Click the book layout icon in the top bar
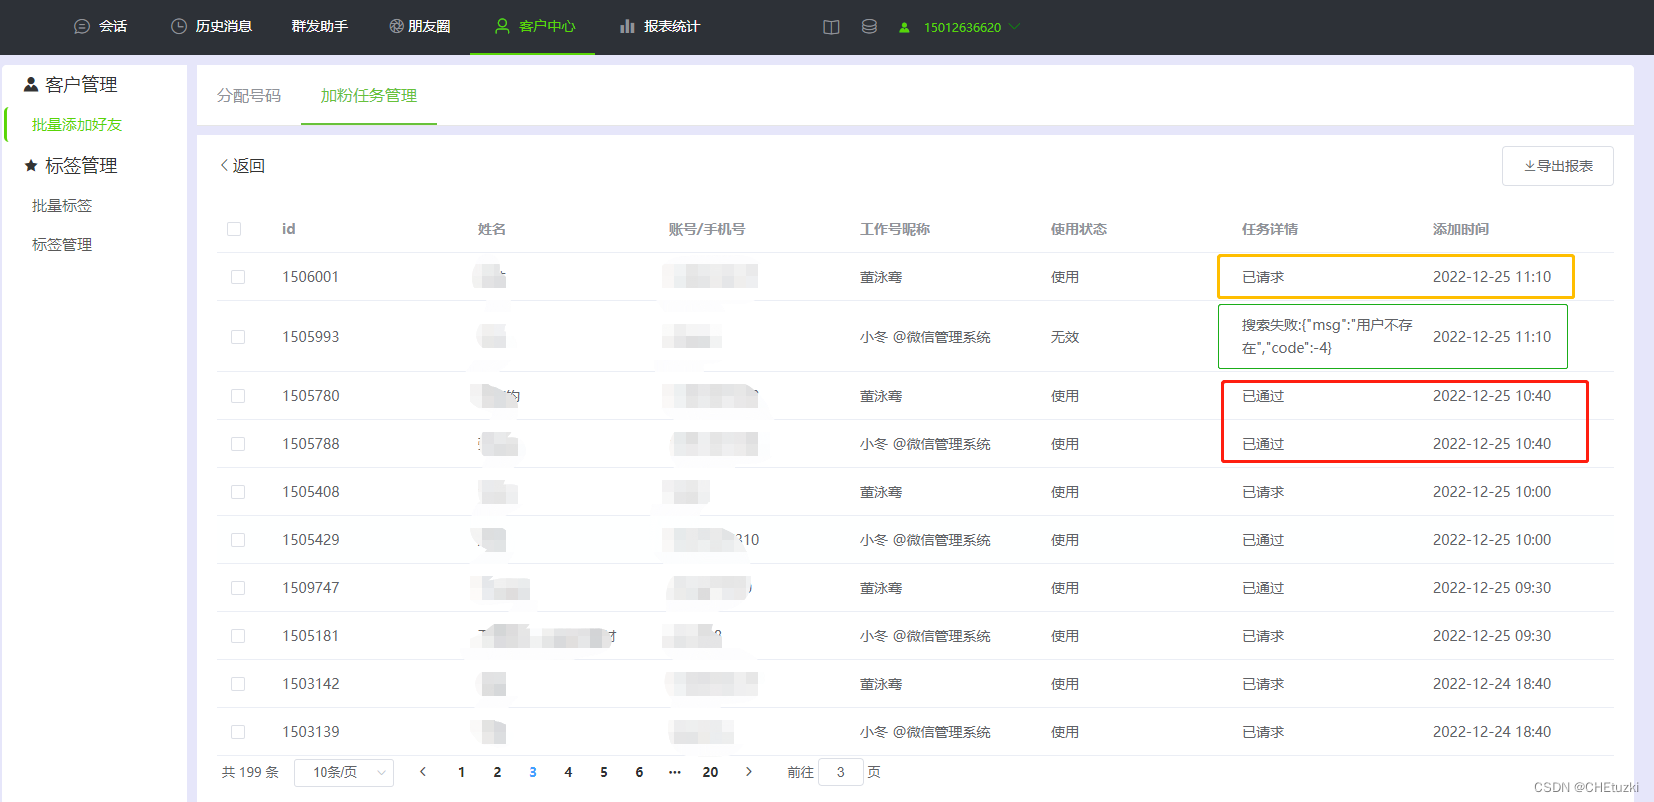This screenshot has height=802, width=1654. pos(831,27)
